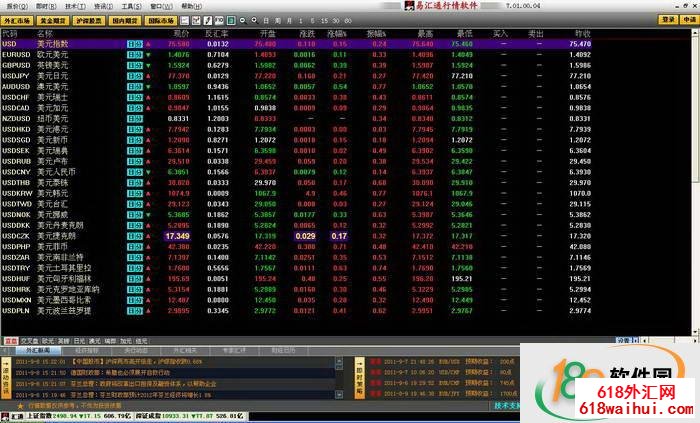Open the 技术(T) menu
This screenshot has height=423, width=700.
pyautogui.click(x=75, y=6)
